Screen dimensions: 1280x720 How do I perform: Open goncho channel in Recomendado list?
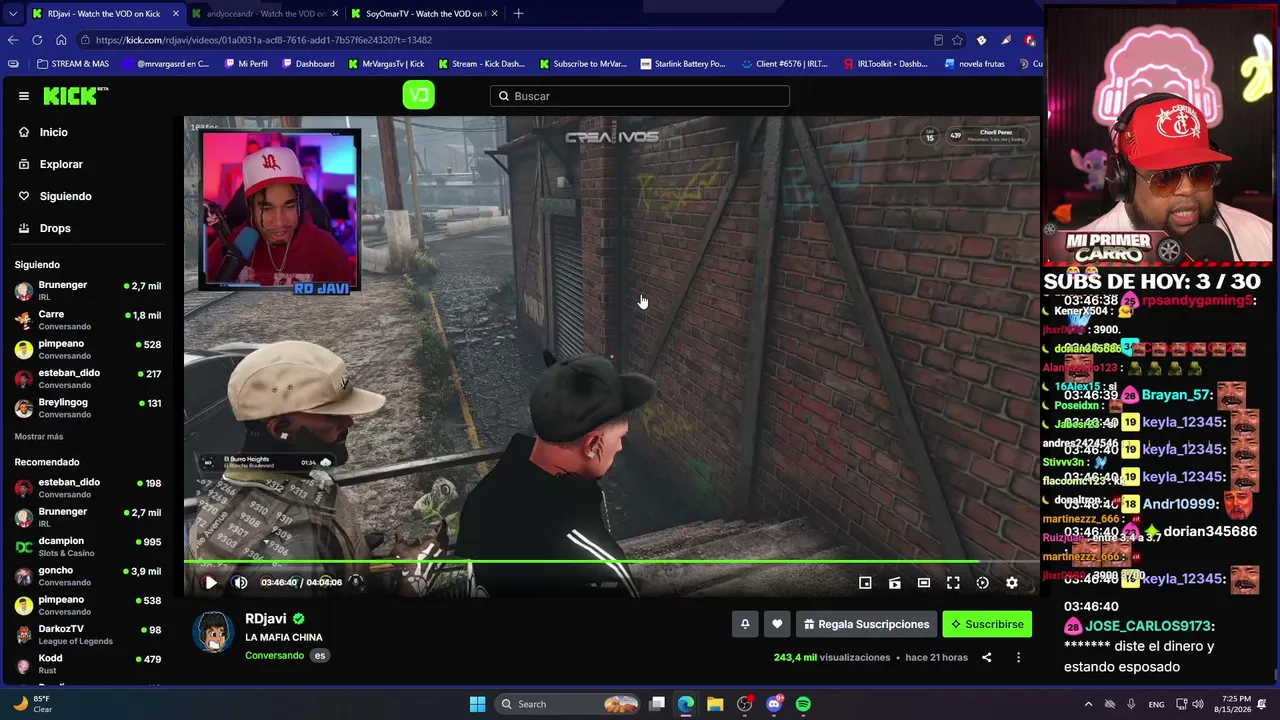pos(88,576)
